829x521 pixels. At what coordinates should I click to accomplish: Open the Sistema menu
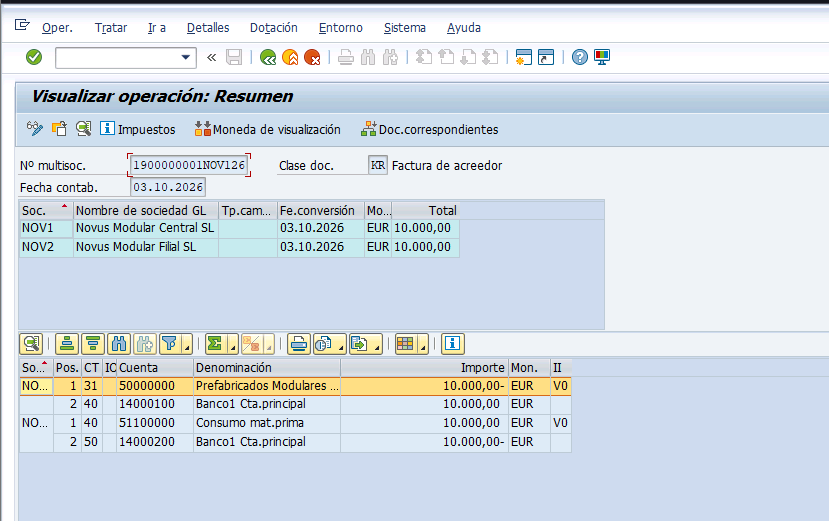405,28
